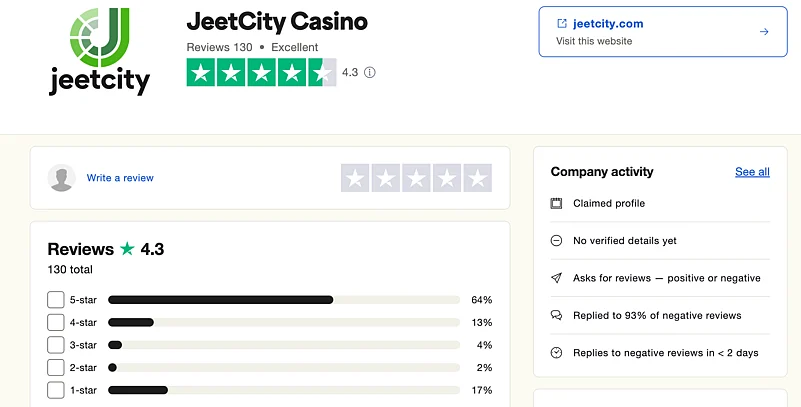801x407 pixels.
Task: Click the user avatar placeholder icon
Action: click(x=62, y=178)
